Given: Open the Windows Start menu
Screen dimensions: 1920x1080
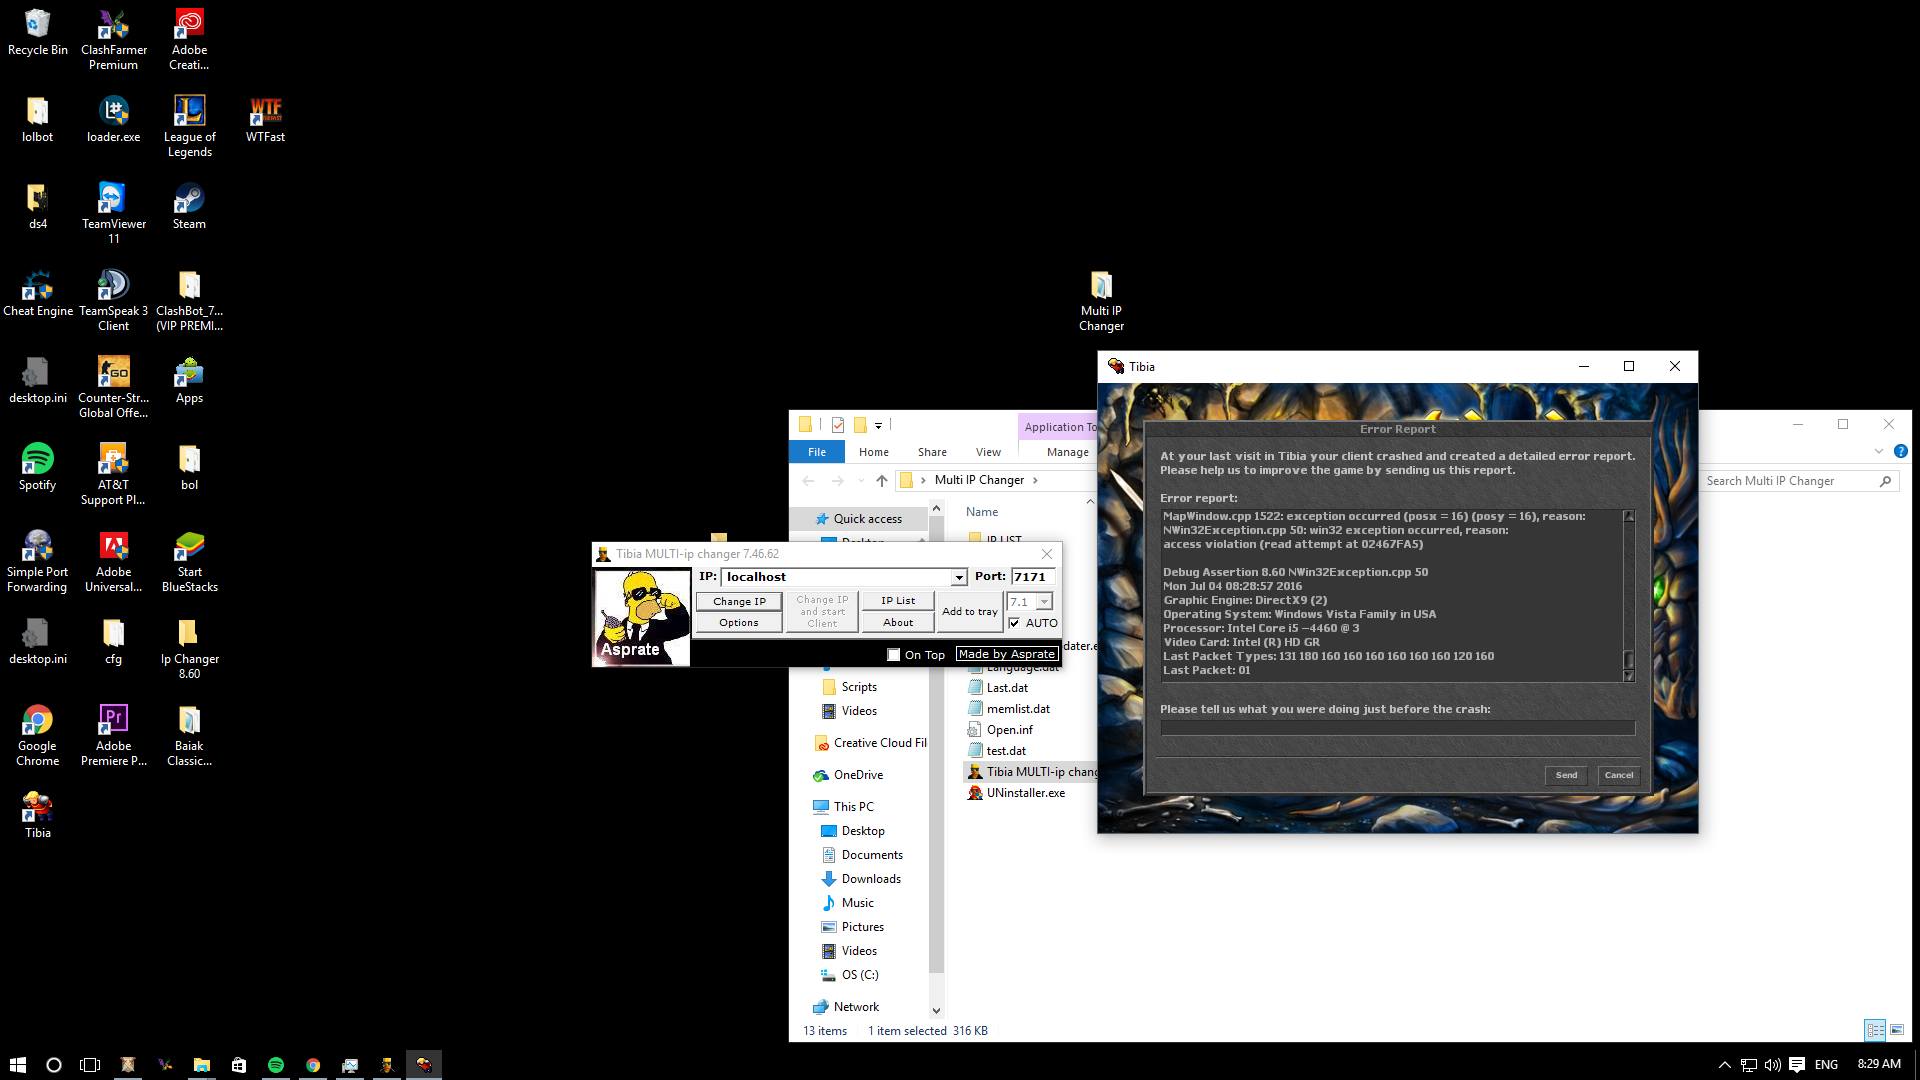Looking at the screenshot, I should (x=18, y=1065).
